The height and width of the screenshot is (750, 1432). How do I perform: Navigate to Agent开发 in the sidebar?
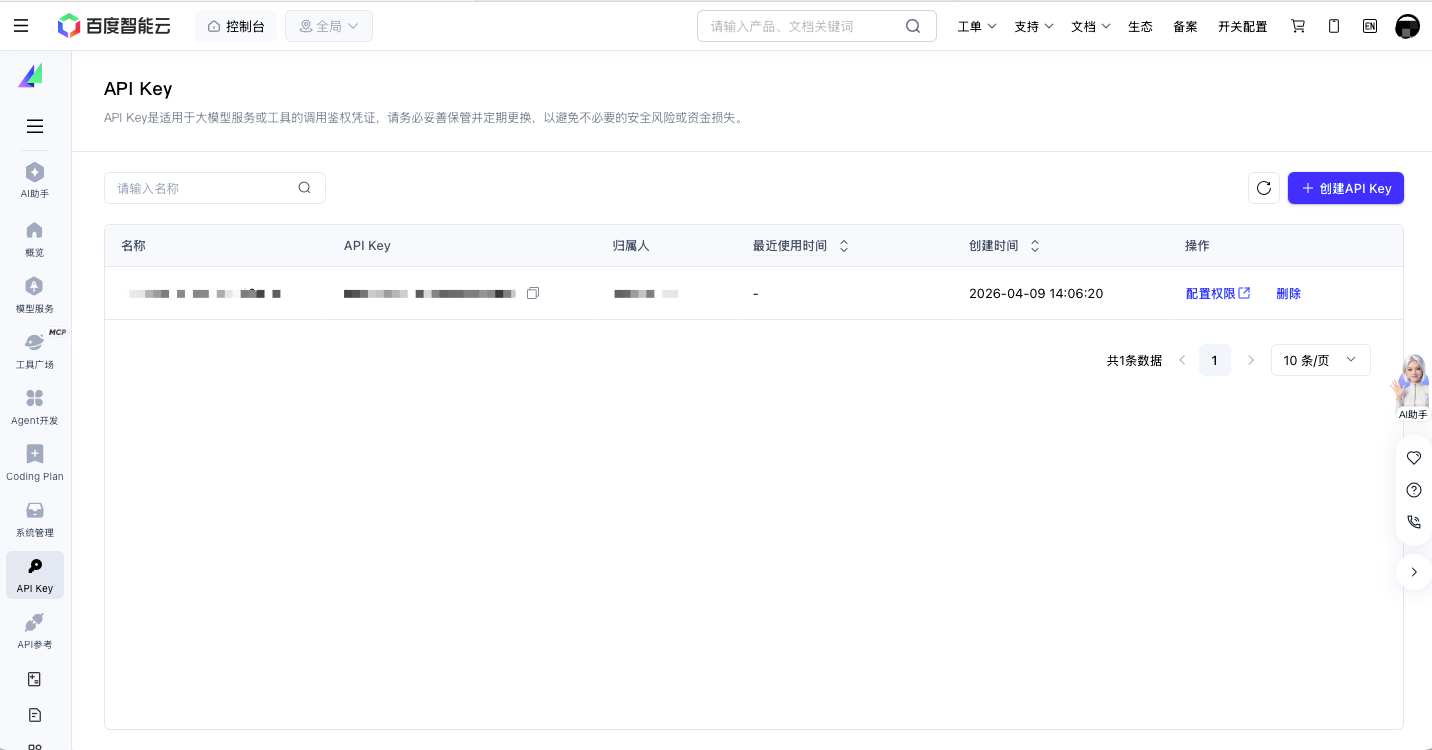[x=35, y=406]
